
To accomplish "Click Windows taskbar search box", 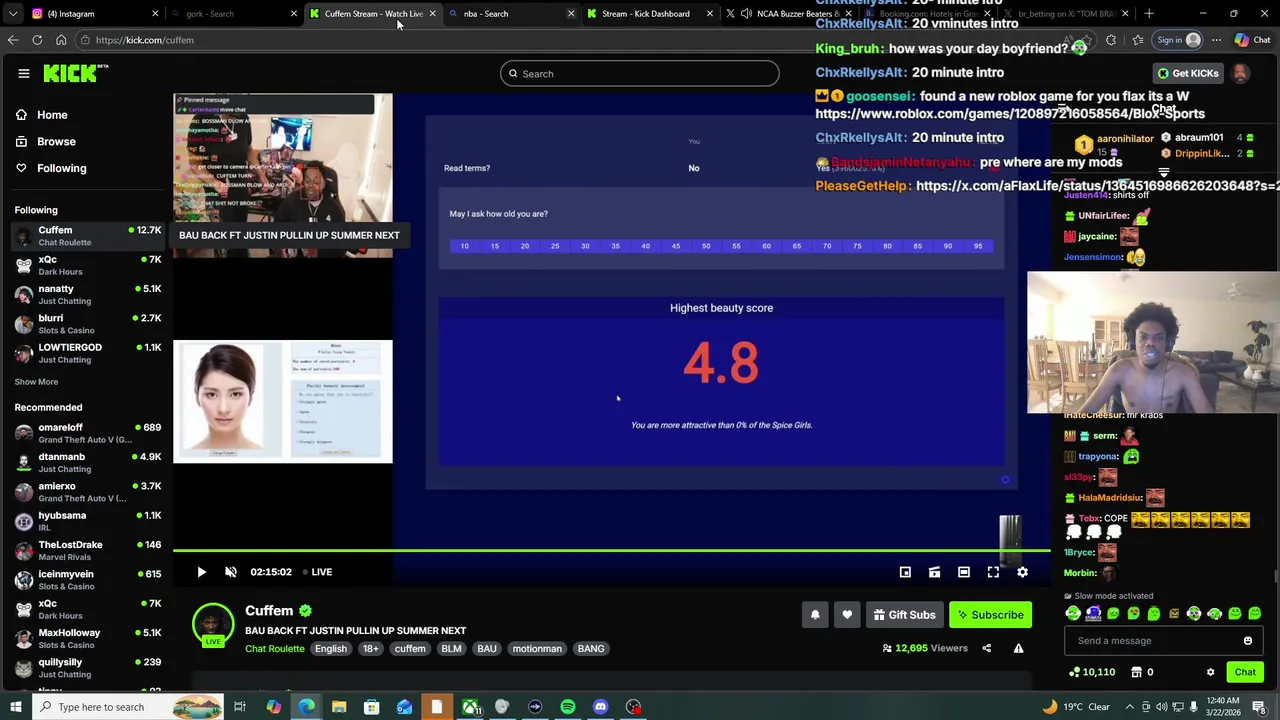I will click(x=128, y=707).
